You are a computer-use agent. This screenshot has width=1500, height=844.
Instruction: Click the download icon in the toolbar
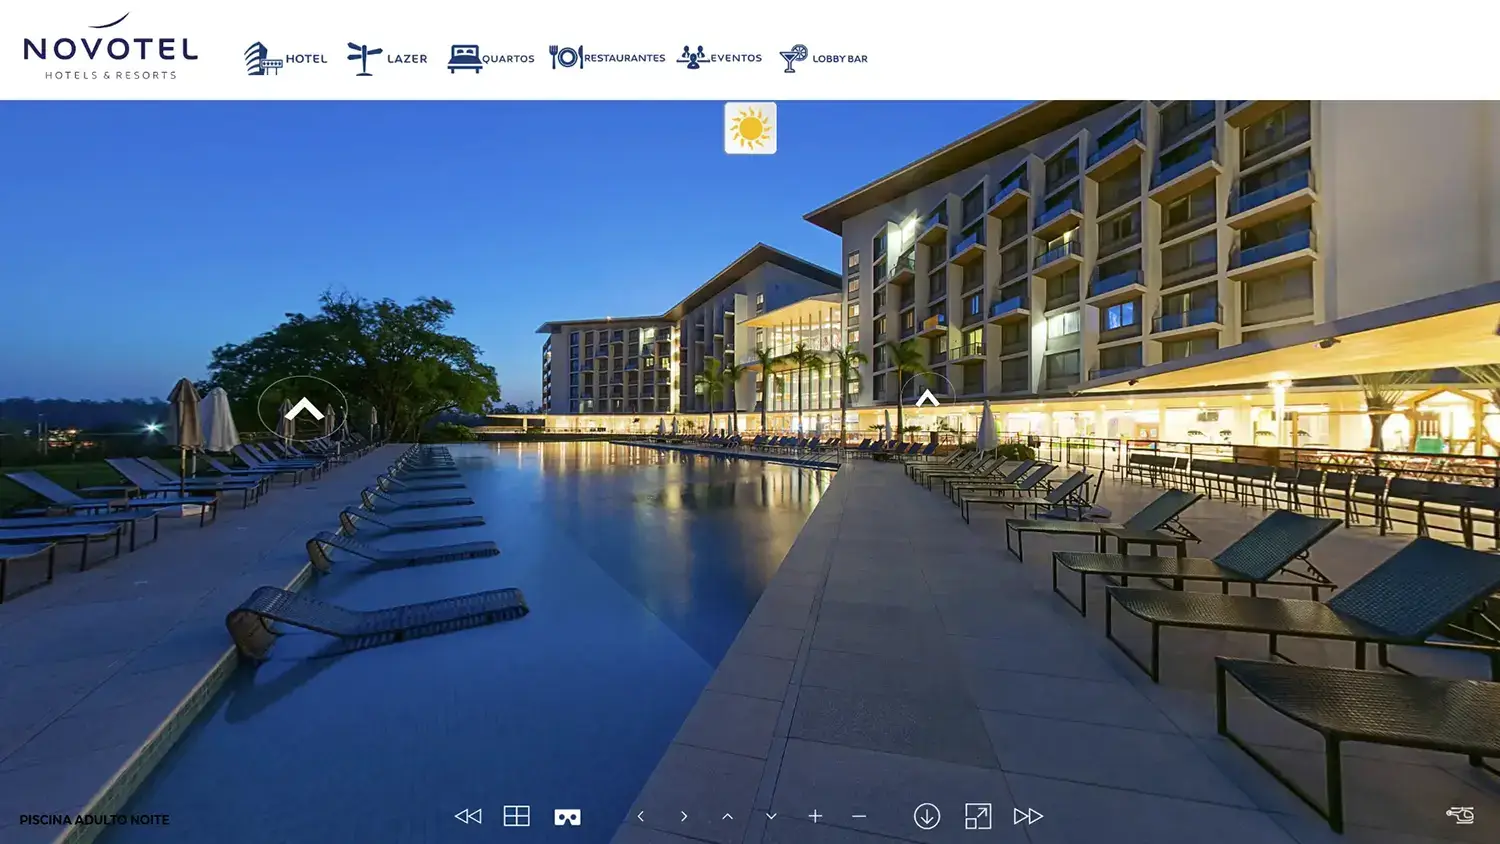click(927, 816)
